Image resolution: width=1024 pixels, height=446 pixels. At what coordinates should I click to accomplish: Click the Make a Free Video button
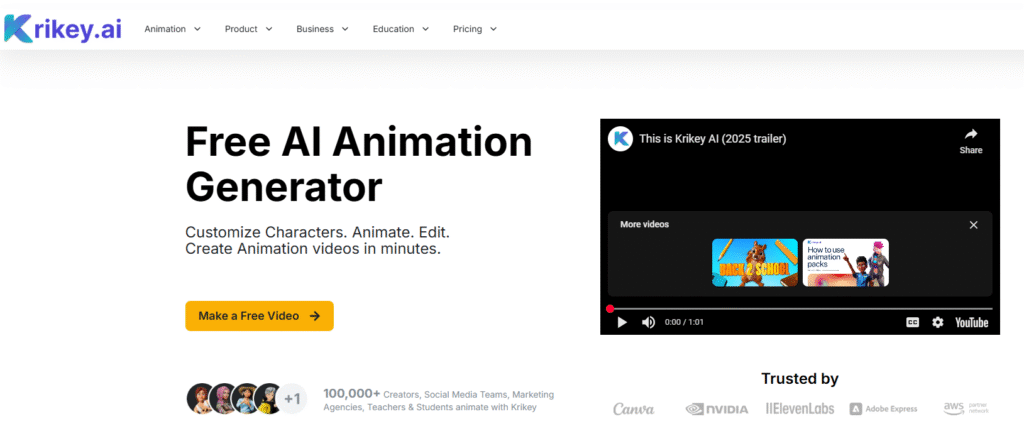pos(259,316)
